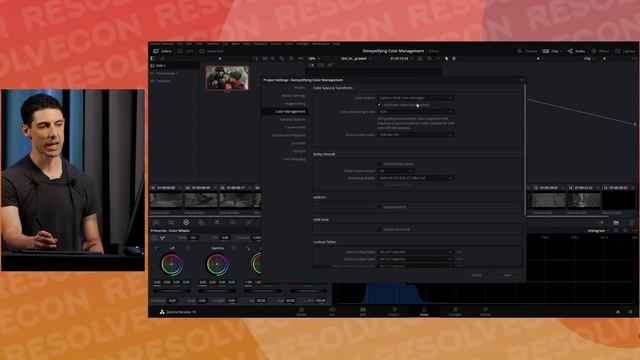Screen dimensions: 640x360
Task: Select the gallery still thumbnail
Action: (x=227, y=78)
